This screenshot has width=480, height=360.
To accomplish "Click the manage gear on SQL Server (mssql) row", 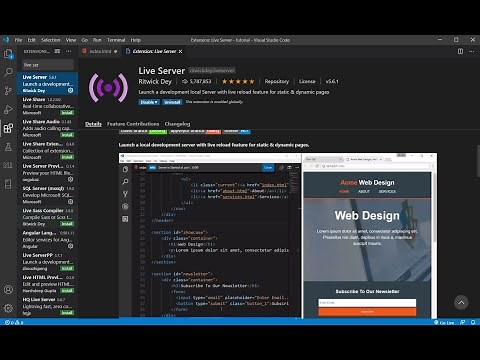I will [x=71, y=202].
